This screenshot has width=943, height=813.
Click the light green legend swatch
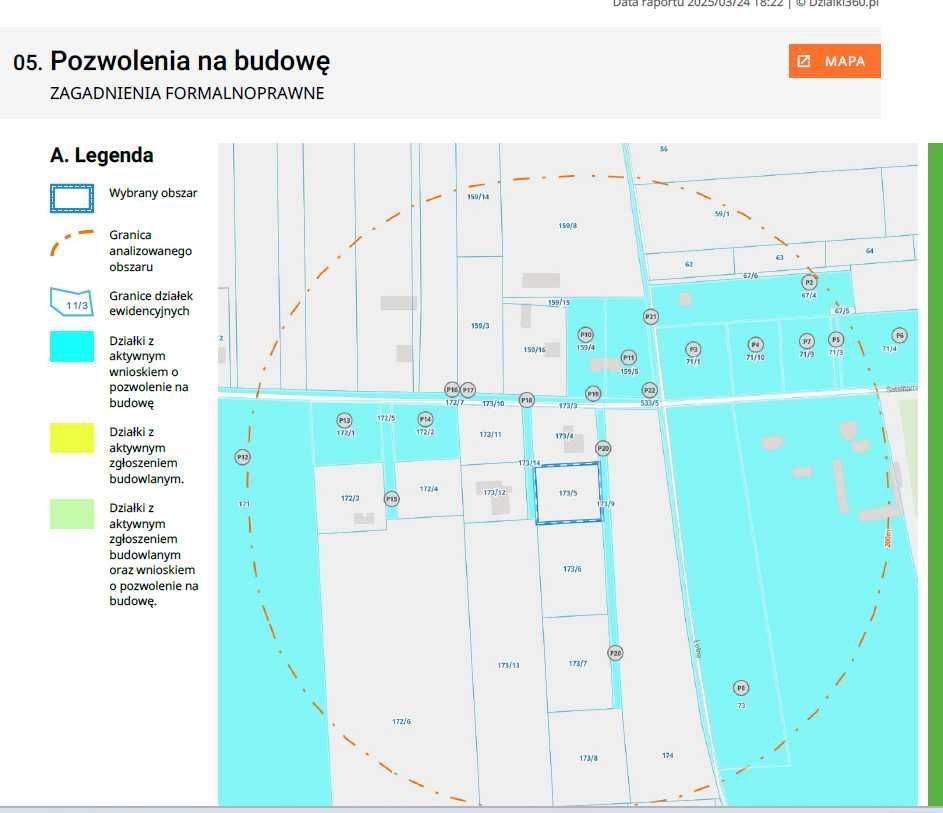[72, 514]
